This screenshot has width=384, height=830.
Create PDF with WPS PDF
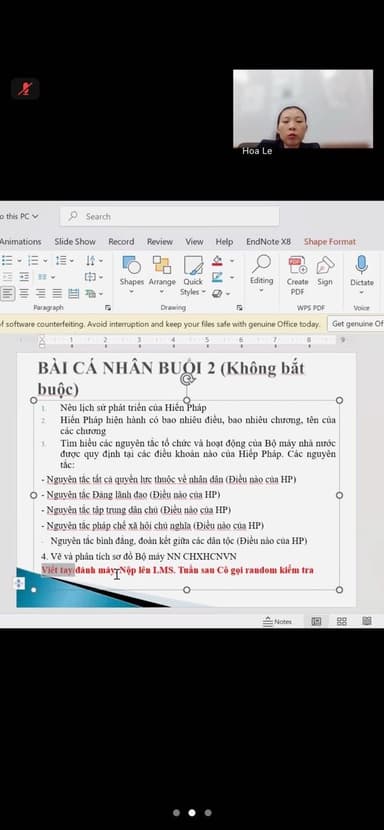297,275
